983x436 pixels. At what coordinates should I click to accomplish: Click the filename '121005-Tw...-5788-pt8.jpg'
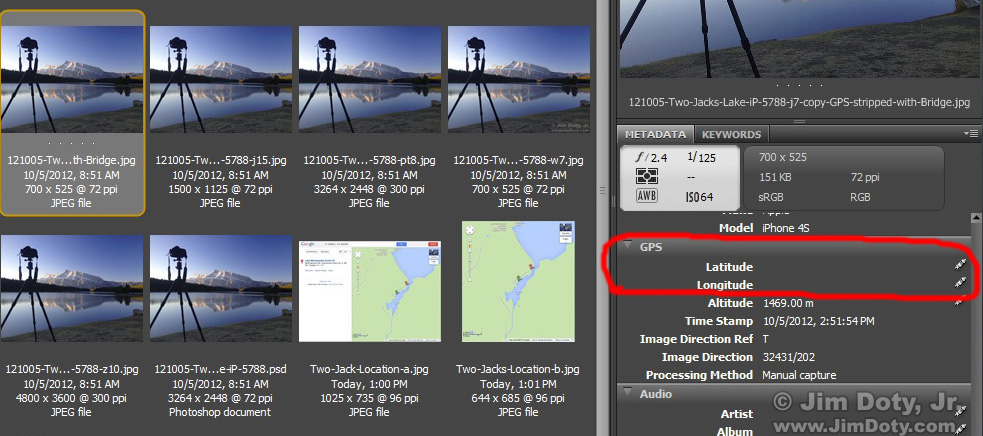pos(369,160)
